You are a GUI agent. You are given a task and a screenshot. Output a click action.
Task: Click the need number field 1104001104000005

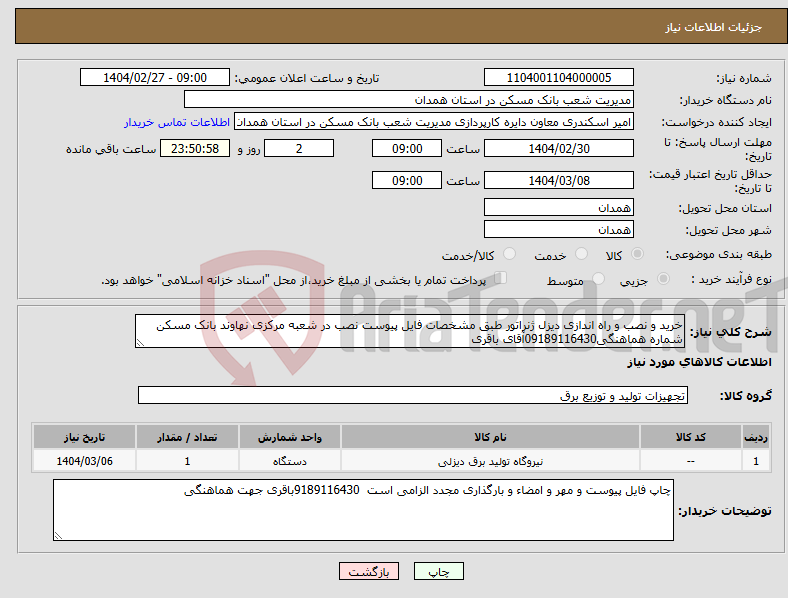(559, 77)
